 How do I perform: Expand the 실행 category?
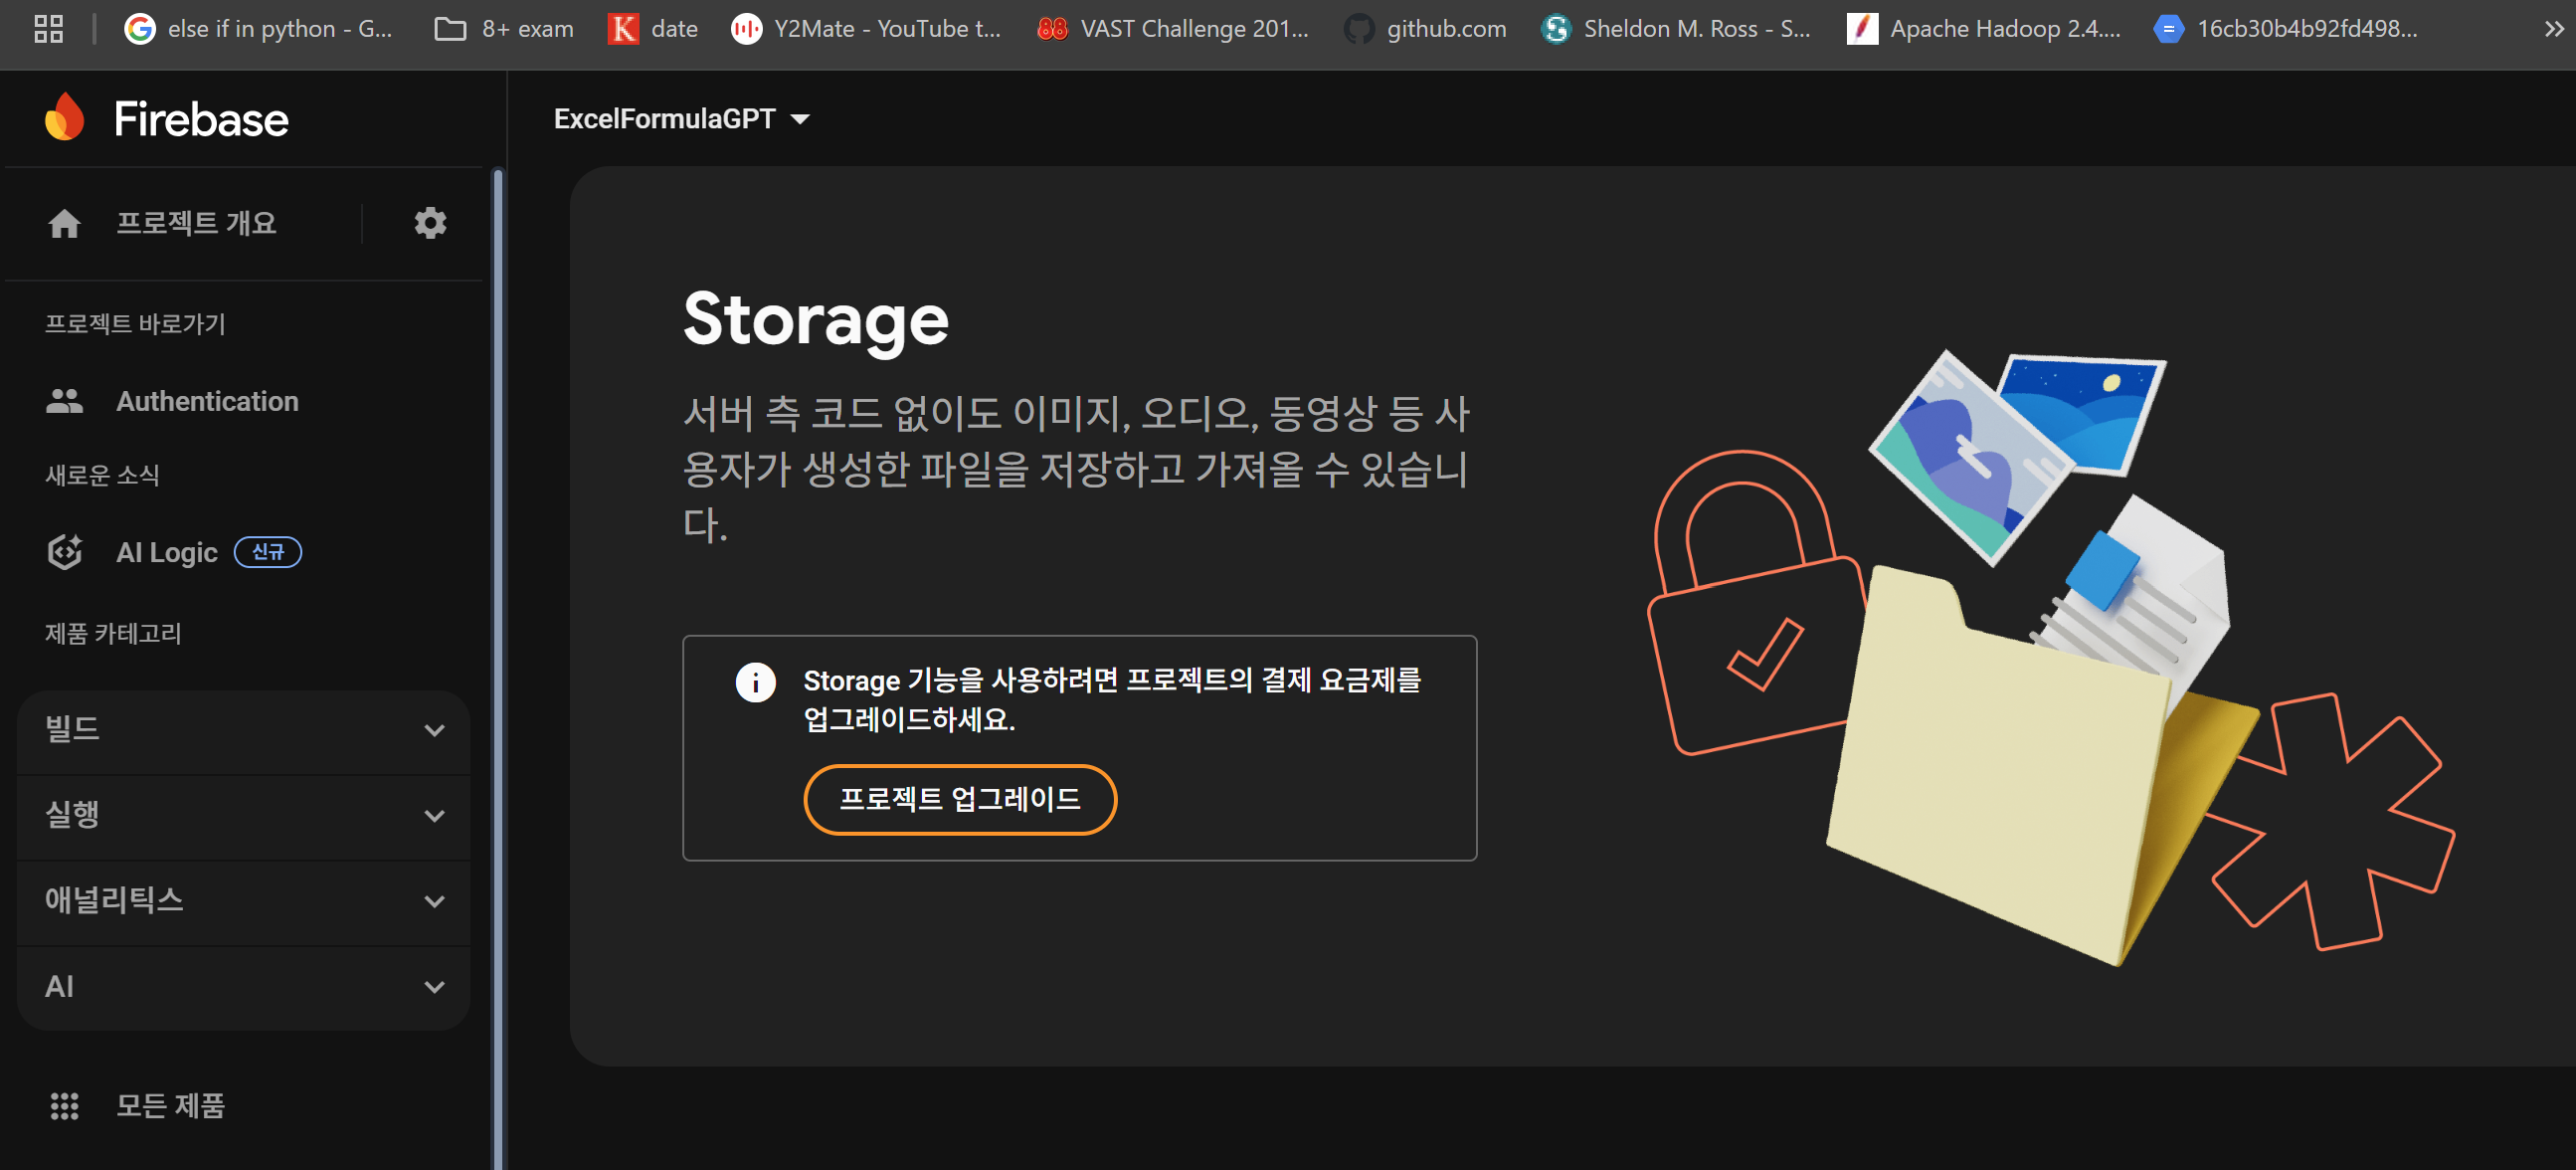click(244, 816)
